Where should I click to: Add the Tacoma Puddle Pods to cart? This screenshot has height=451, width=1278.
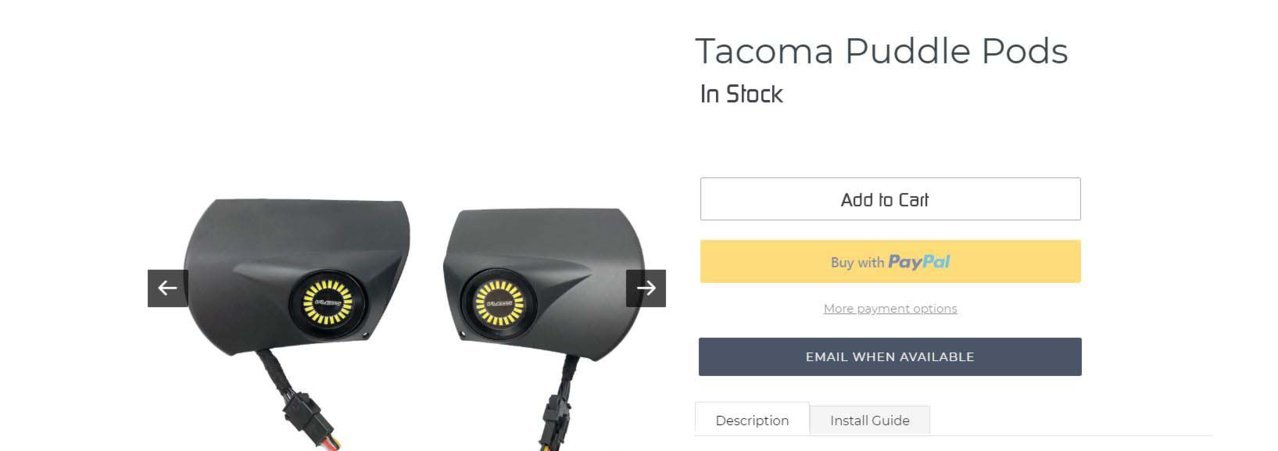(890, 199)
